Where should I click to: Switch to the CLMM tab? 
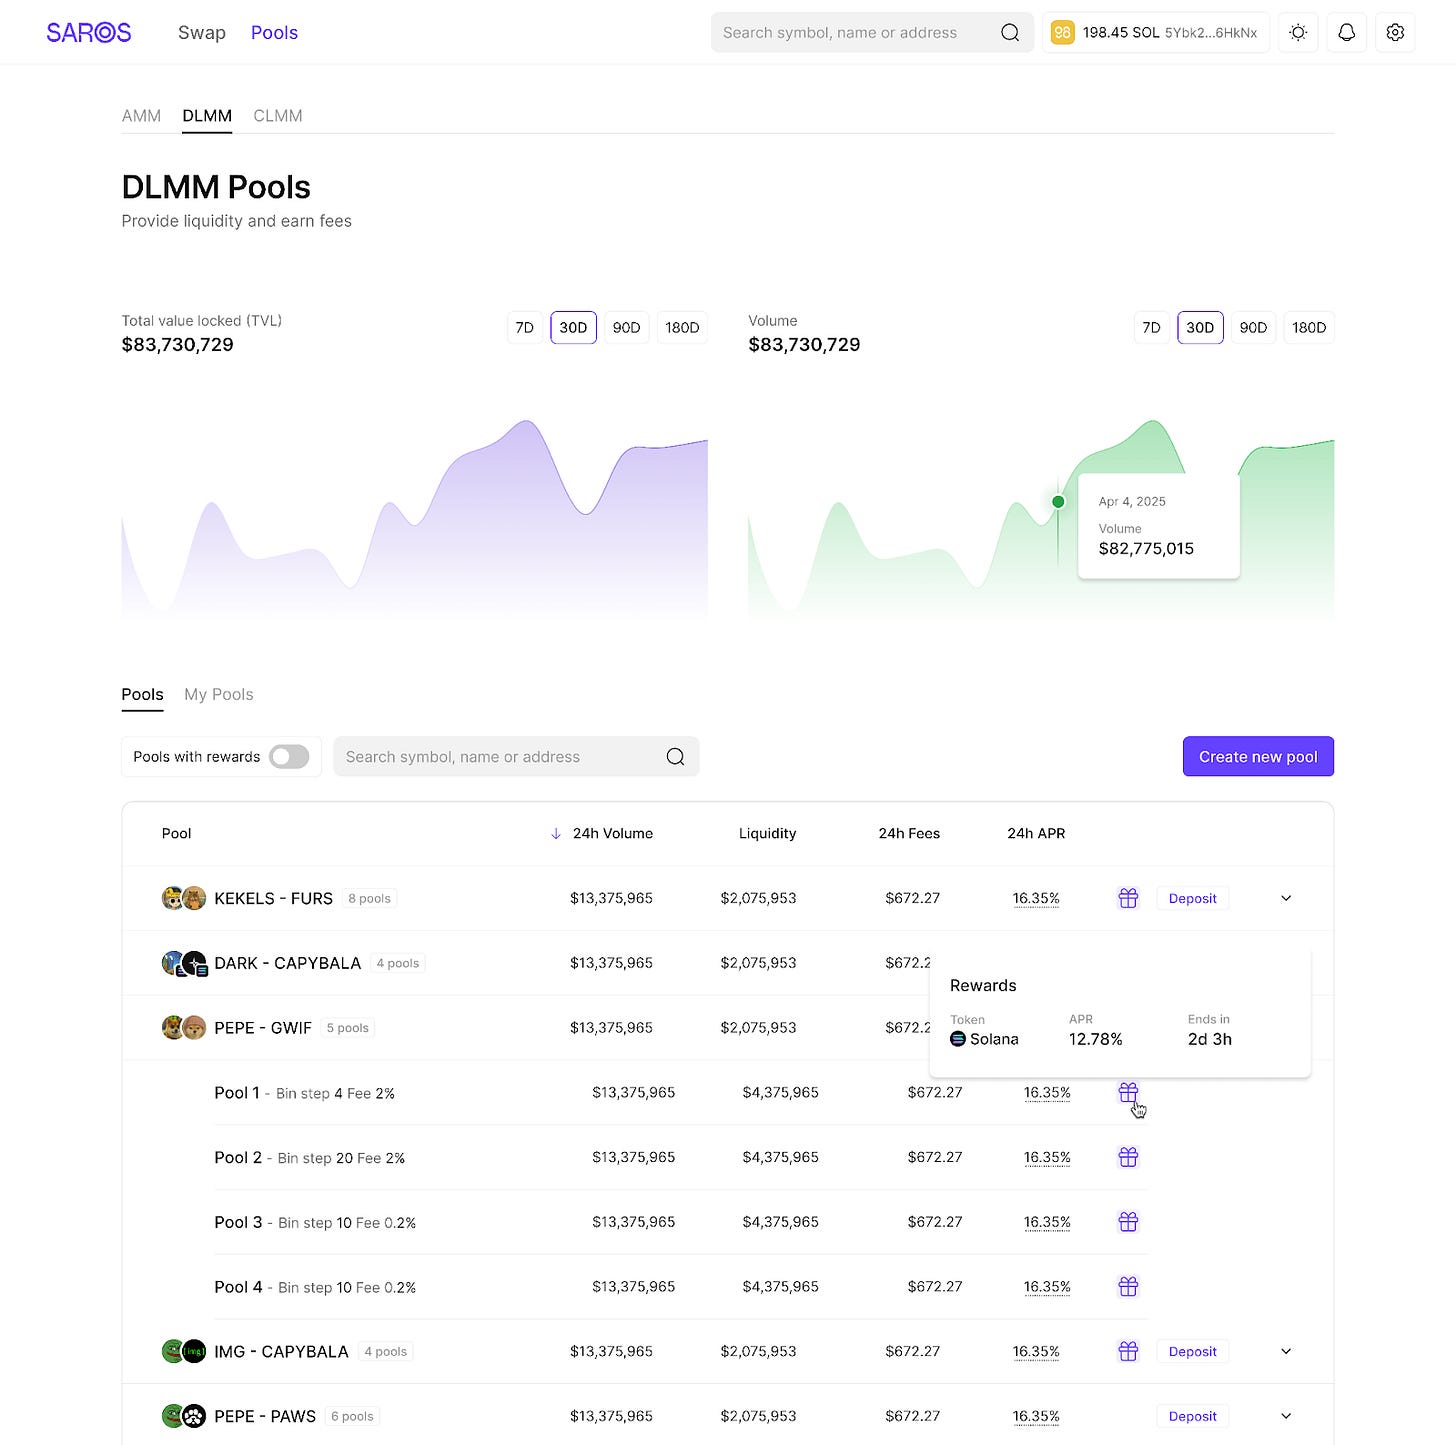click(x=278, y=116)
